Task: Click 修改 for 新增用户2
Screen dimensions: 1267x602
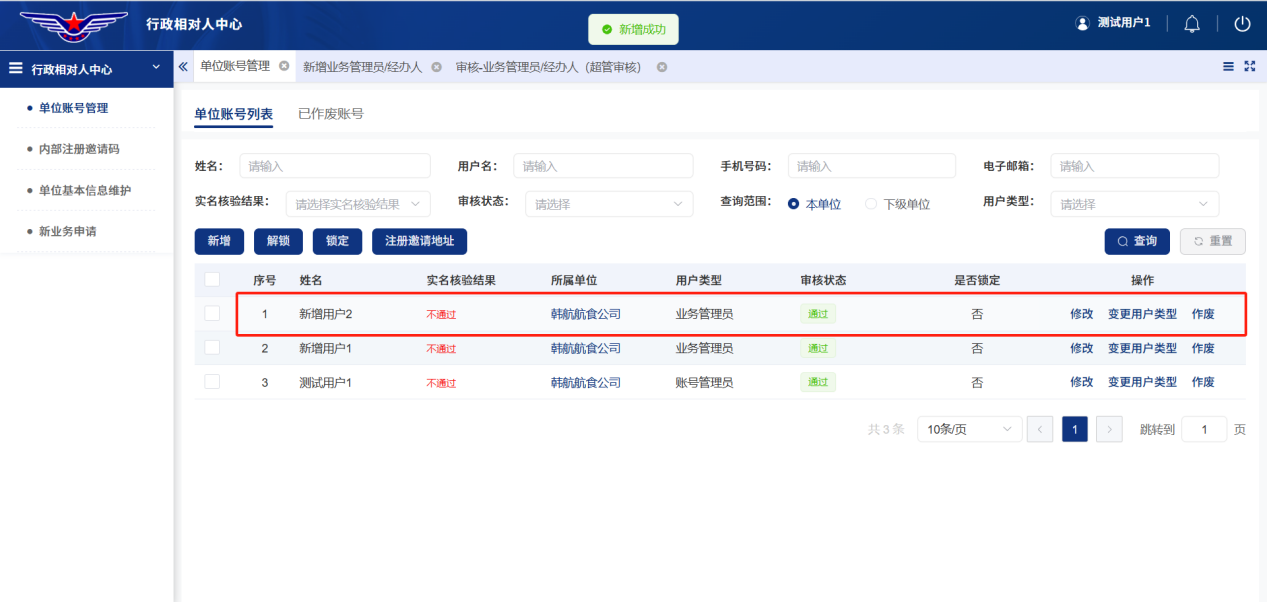Action: [1082, 314]
